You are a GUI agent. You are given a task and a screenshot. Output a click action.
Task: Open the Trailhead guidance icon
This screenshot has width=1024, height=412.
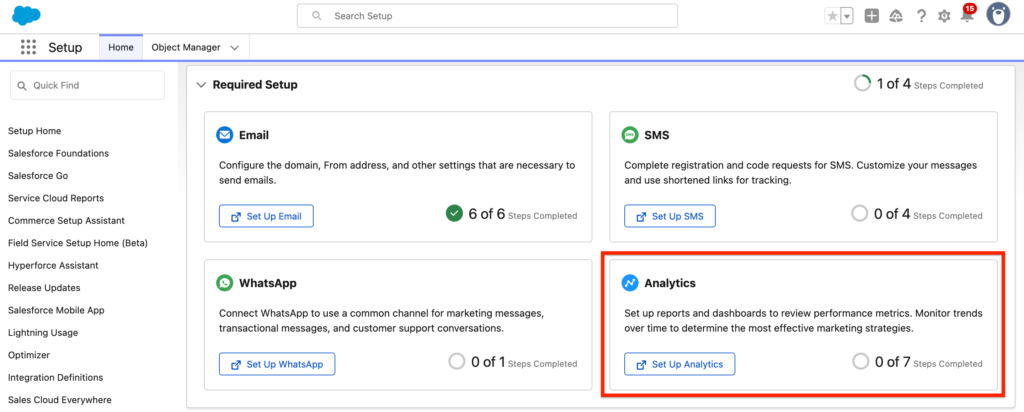point(896,16)
